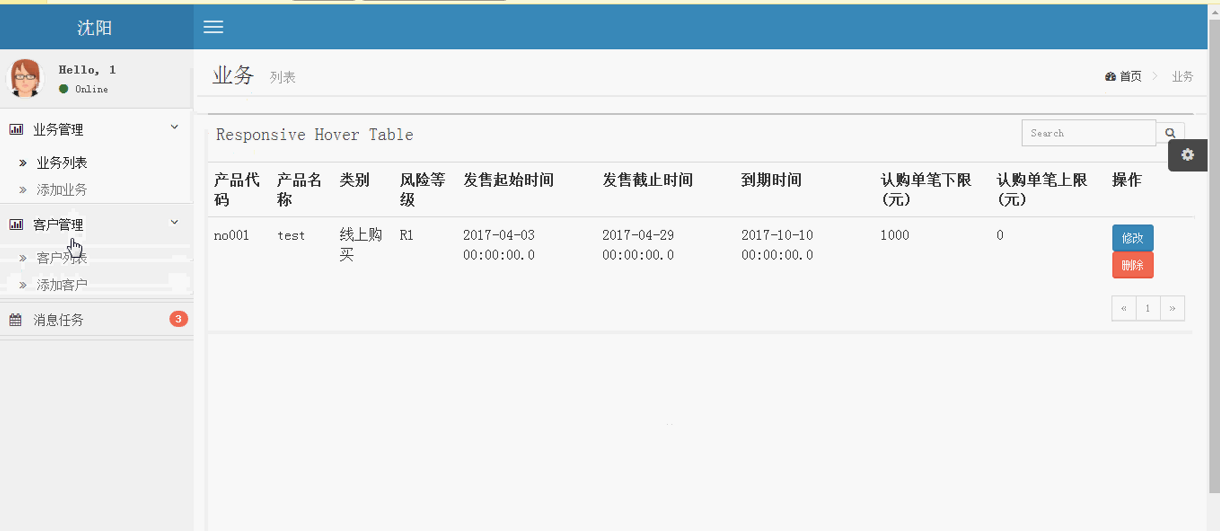Click the 线上购买 category cell
Screen dimensions: 1220x531
point(361,245)
